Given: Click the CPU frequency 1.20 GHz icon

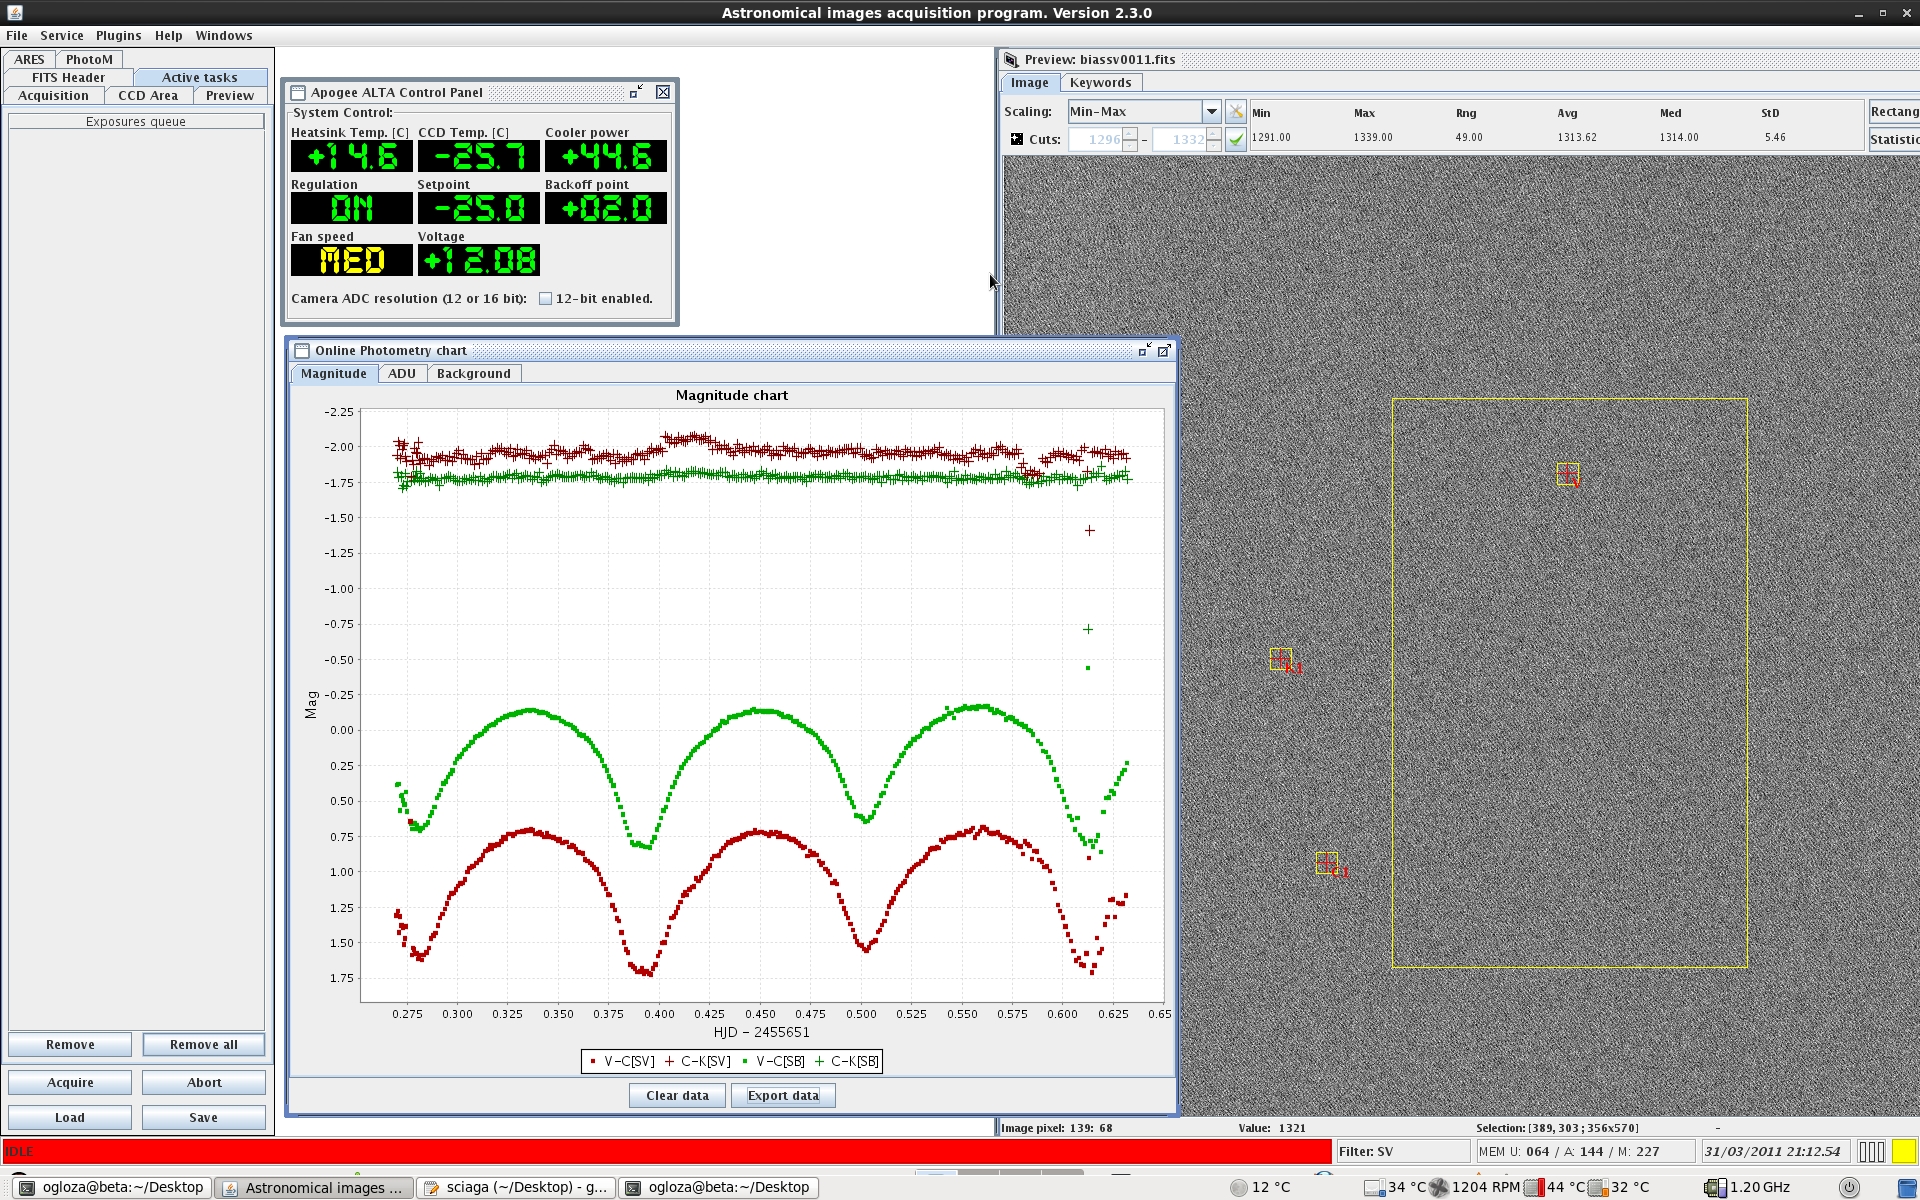Looking at the screenshot, I should 1714,1187.
